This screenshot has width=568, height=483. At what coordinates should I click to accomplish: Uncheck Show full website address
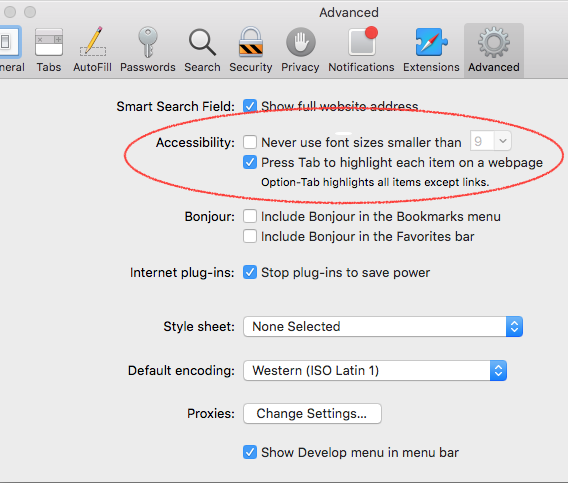pos(250,106)
